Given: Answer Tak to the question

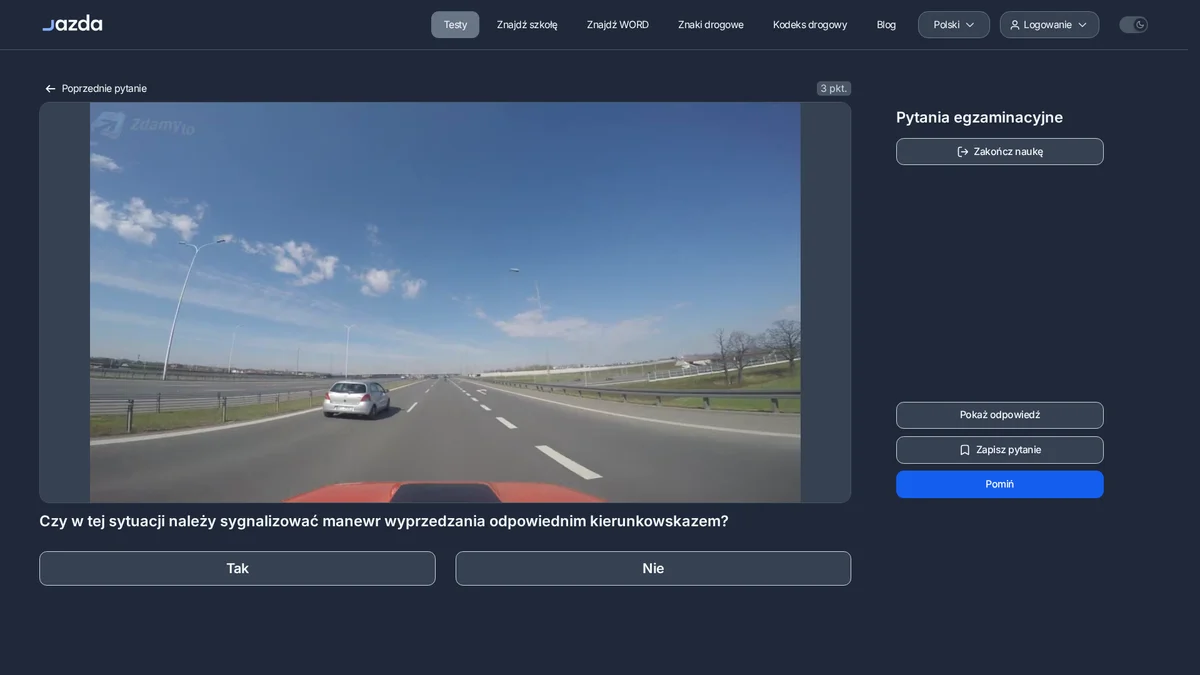Looking at the screenshot, I should pyautogui.click(x=237, y=569).
